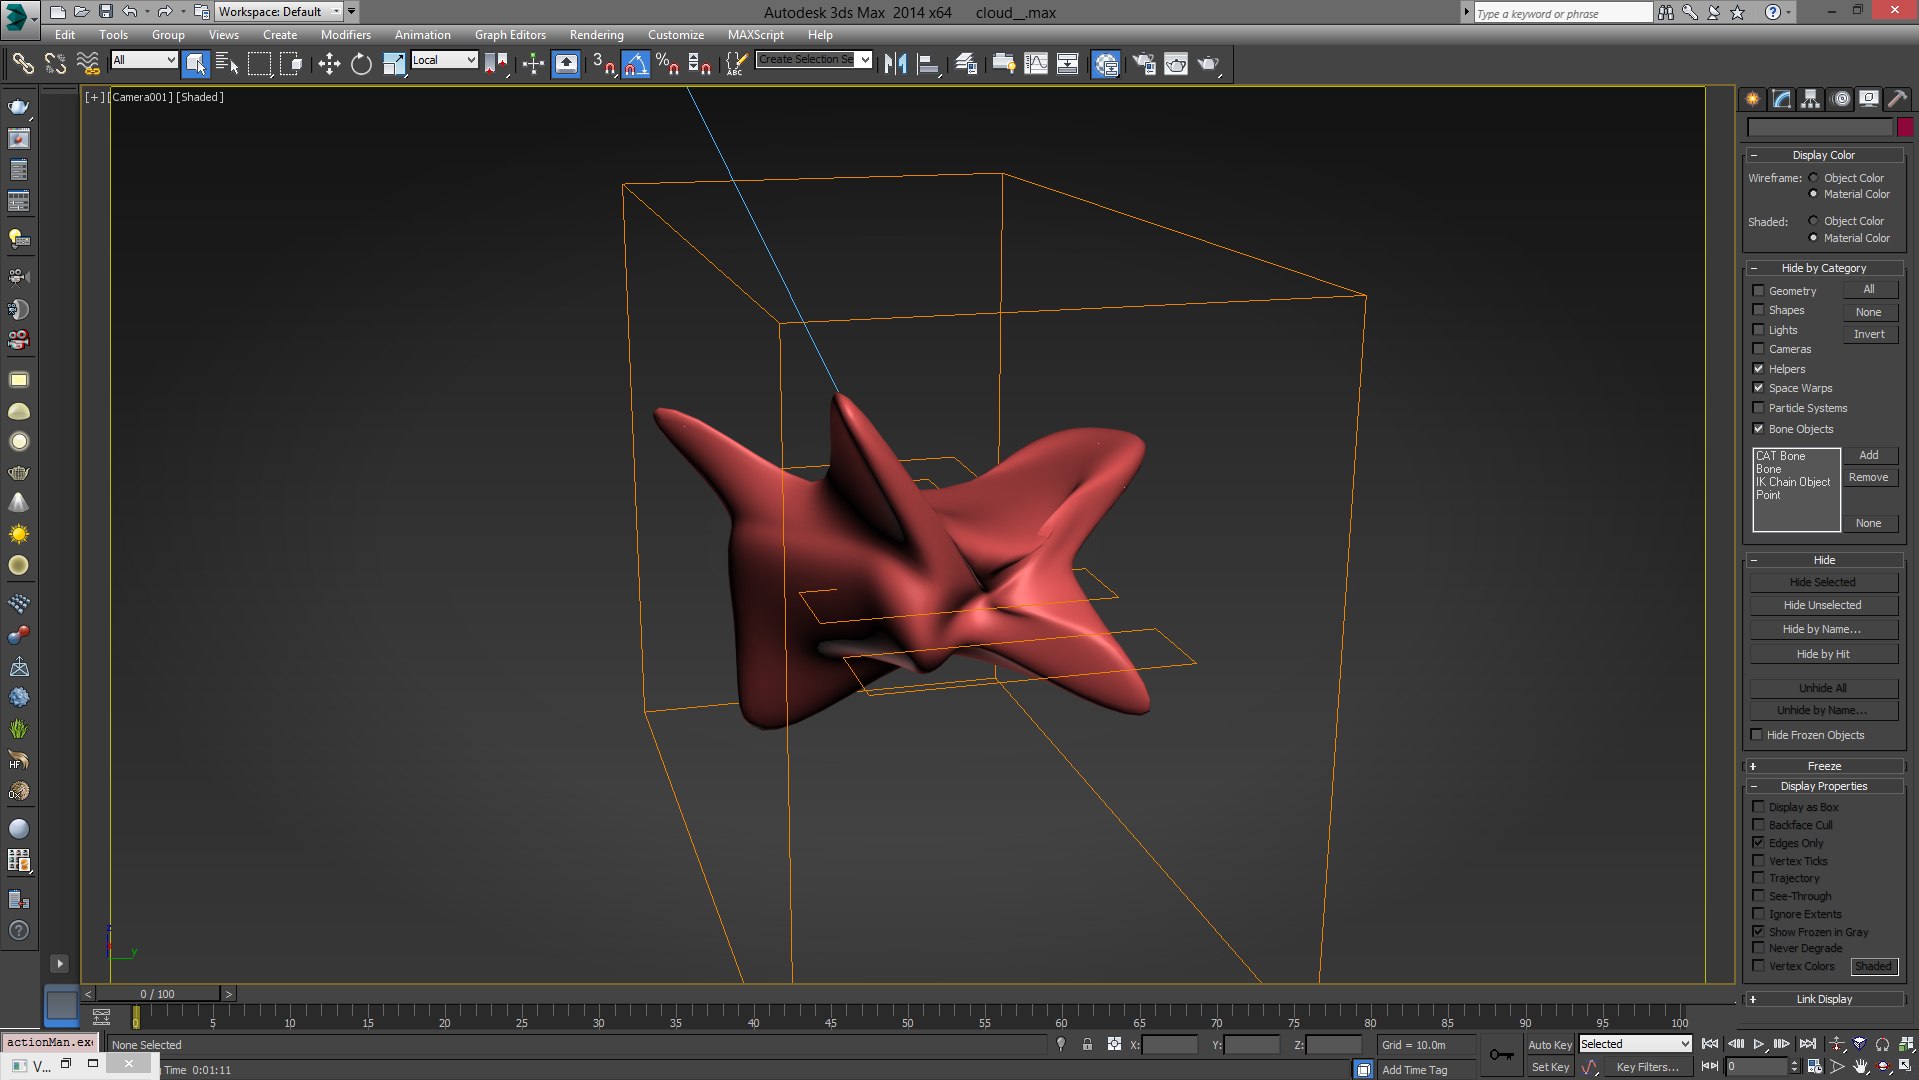Click the Save File icon
The height and width of the screenshot is (1080, 1919).
(105, 12)
